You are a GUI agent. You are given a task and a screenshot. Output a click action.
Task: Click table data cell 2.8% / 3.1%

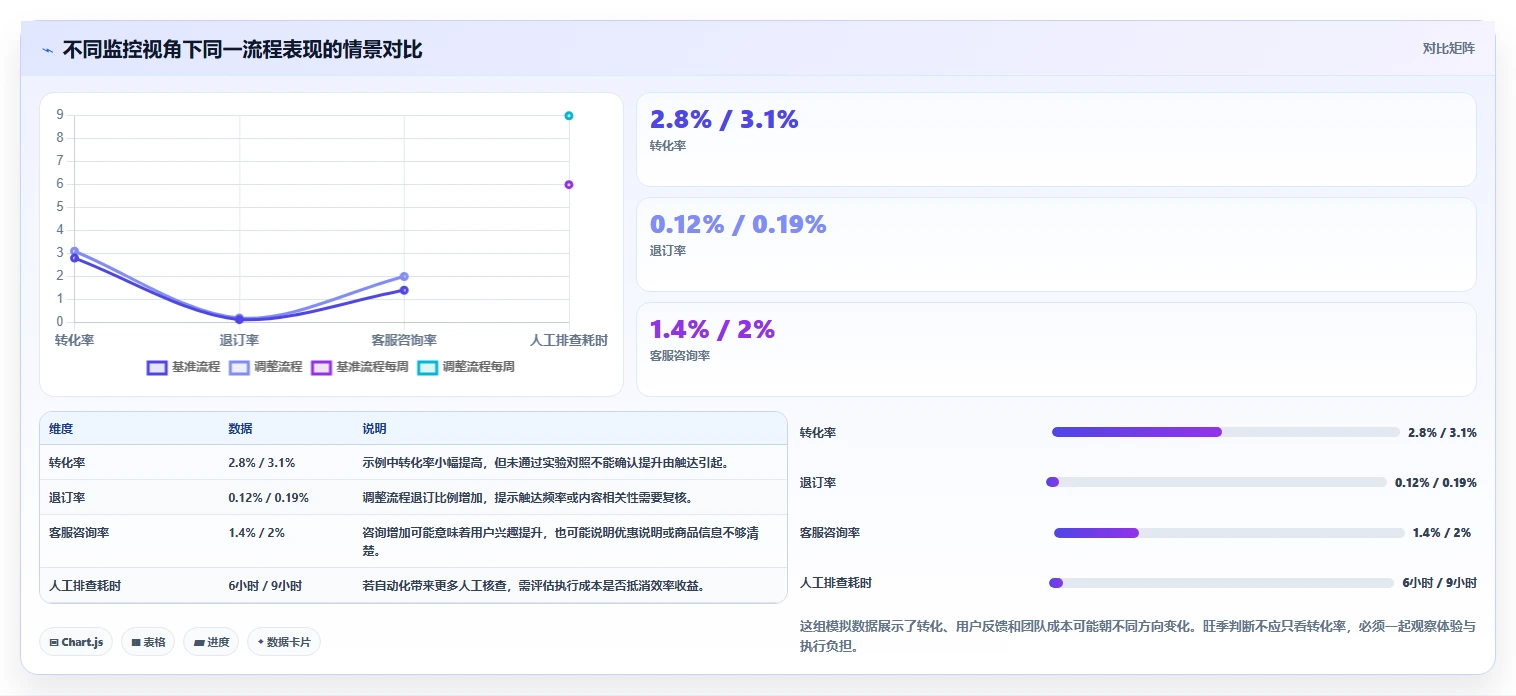tap(261, 463)
